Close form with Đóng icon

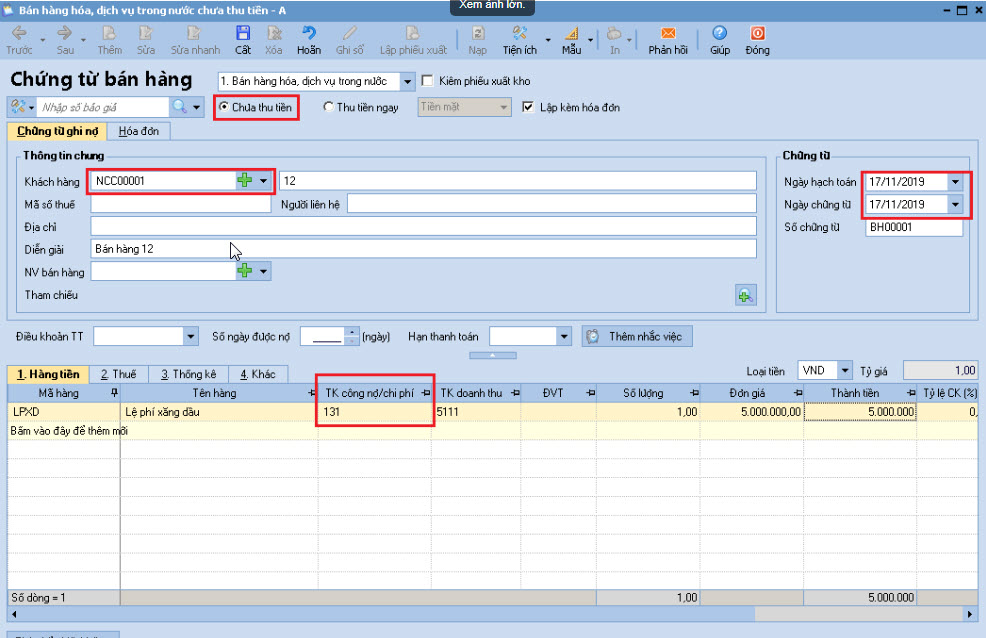(x=757, y=33)
